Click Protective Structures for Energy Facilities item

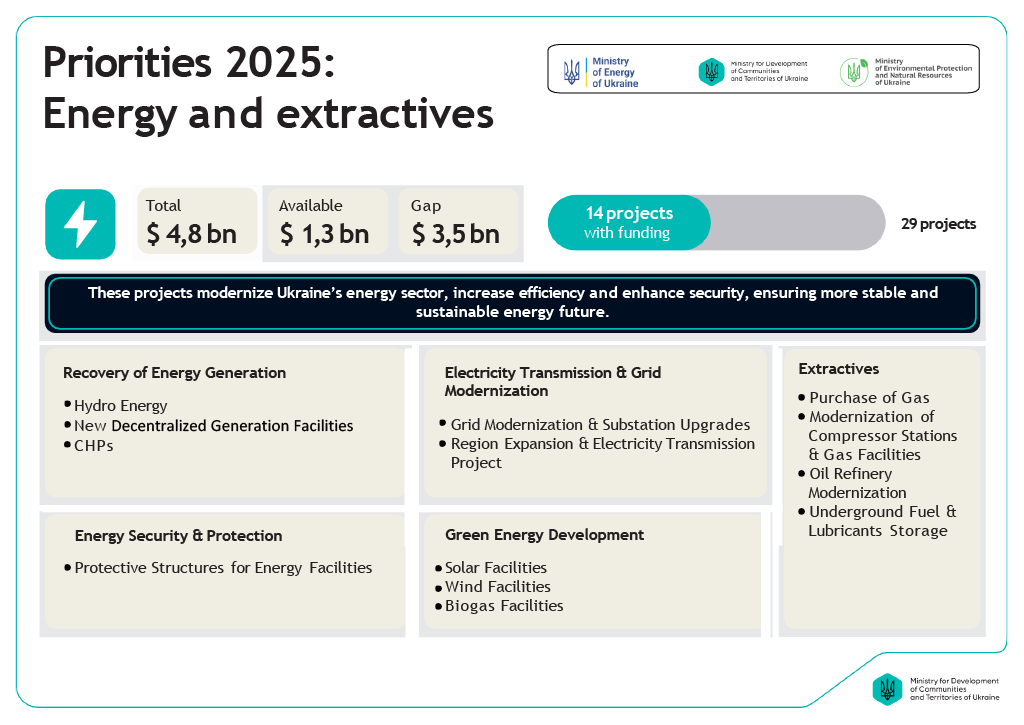(x=223, y=568)
